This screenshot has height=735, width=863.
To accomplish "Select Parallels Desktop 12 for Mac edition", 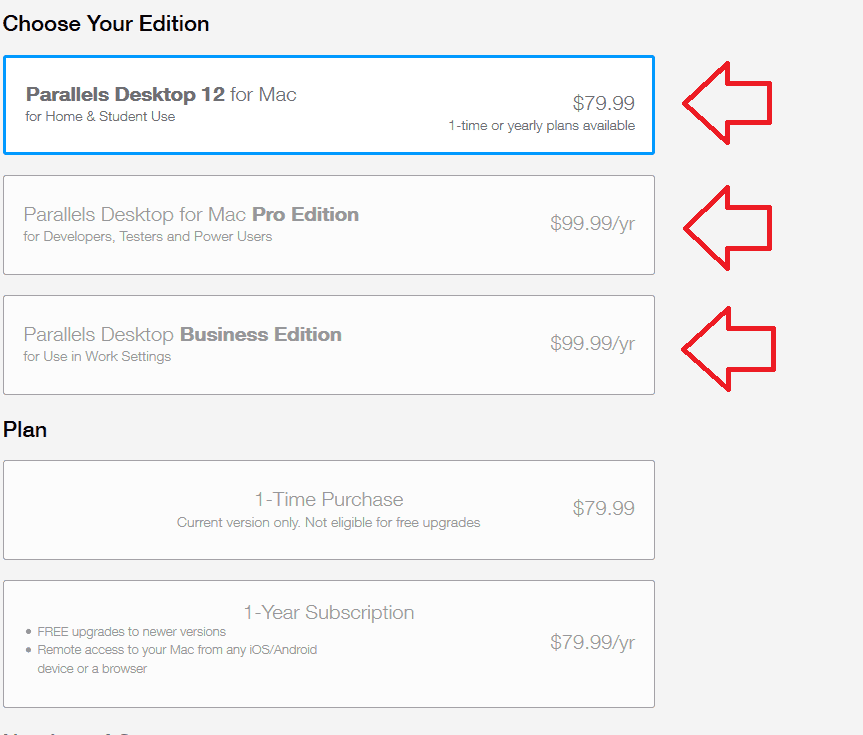I will (x=329, y=105).
